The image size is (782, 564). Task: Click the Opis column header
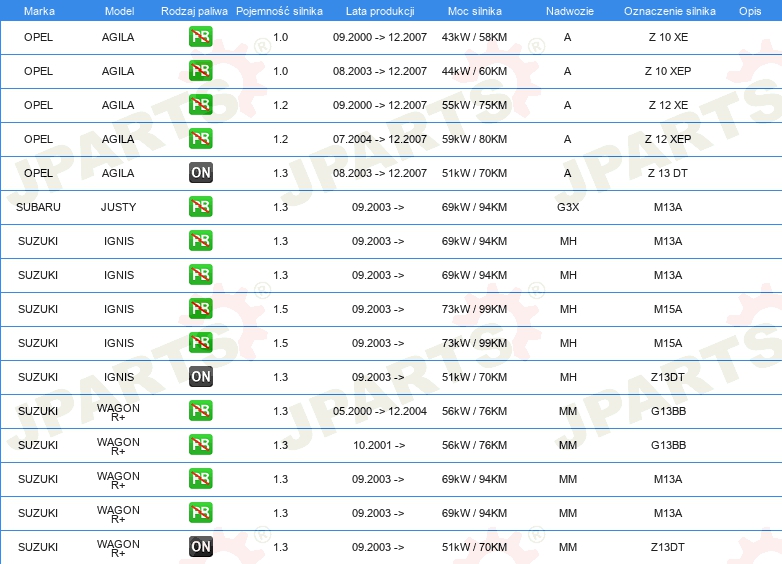(749, 10)
